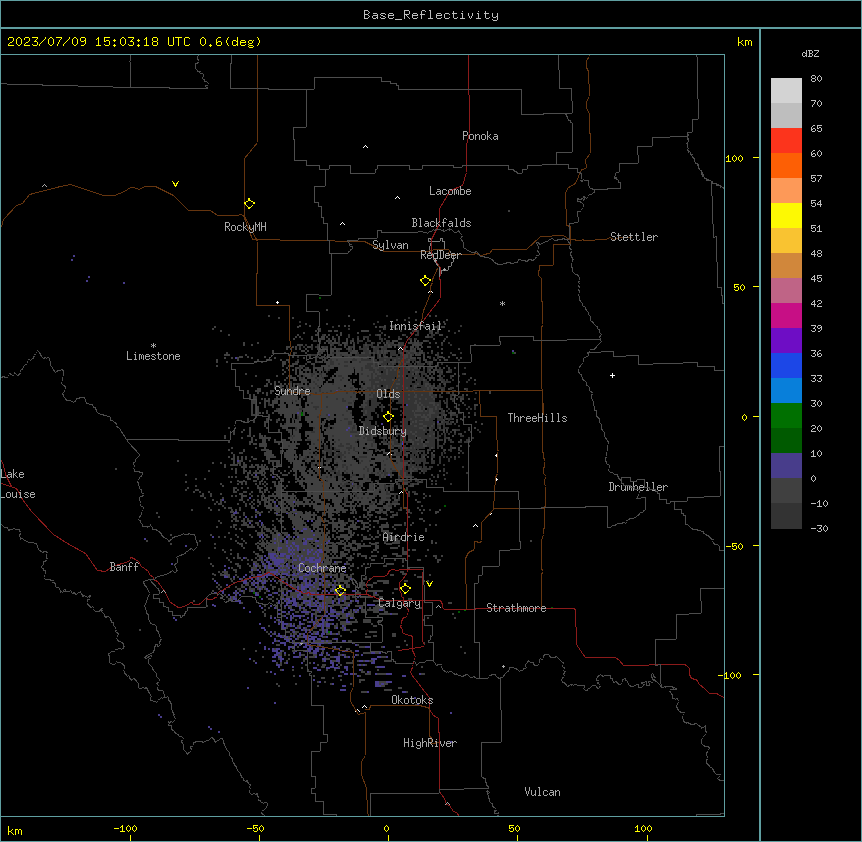This screenshot has height=842, width=862.
Task: Click the dBZ legend heading
Action: pos(810,53)
